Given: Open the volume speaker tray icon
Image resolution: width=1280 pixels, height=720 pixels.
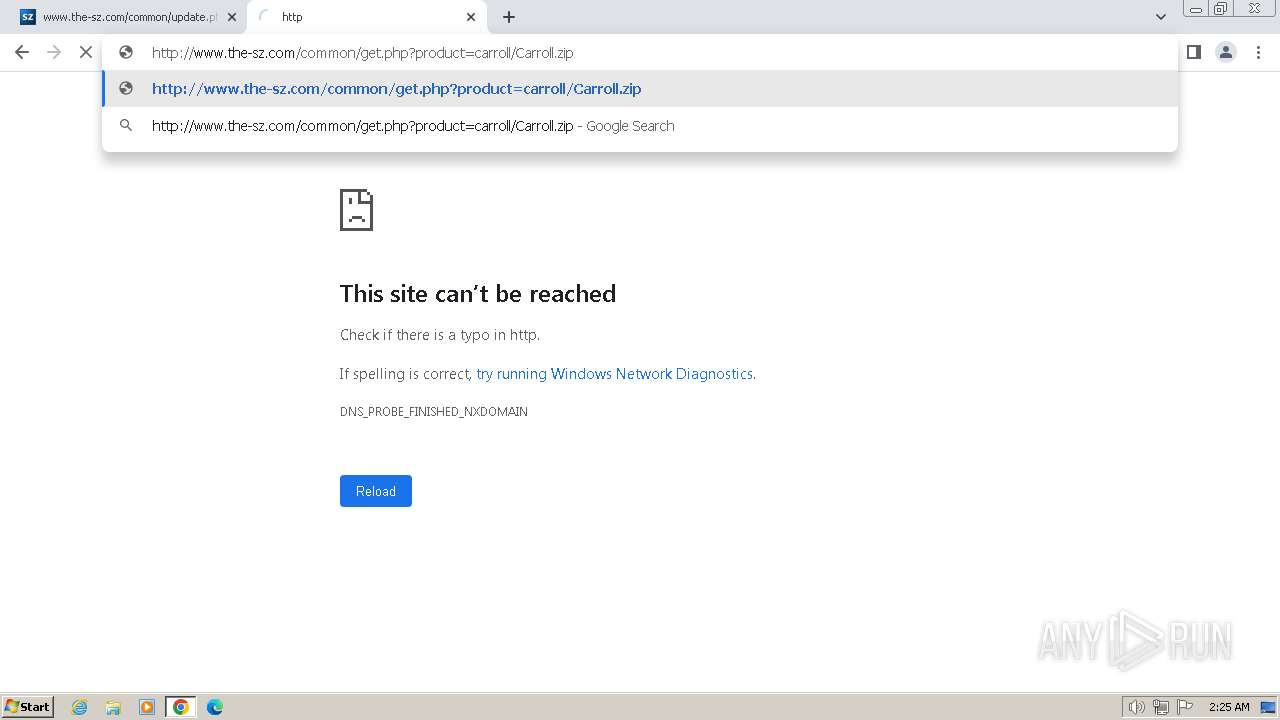Looking at the screenshot, I should tap(1137, 707).
